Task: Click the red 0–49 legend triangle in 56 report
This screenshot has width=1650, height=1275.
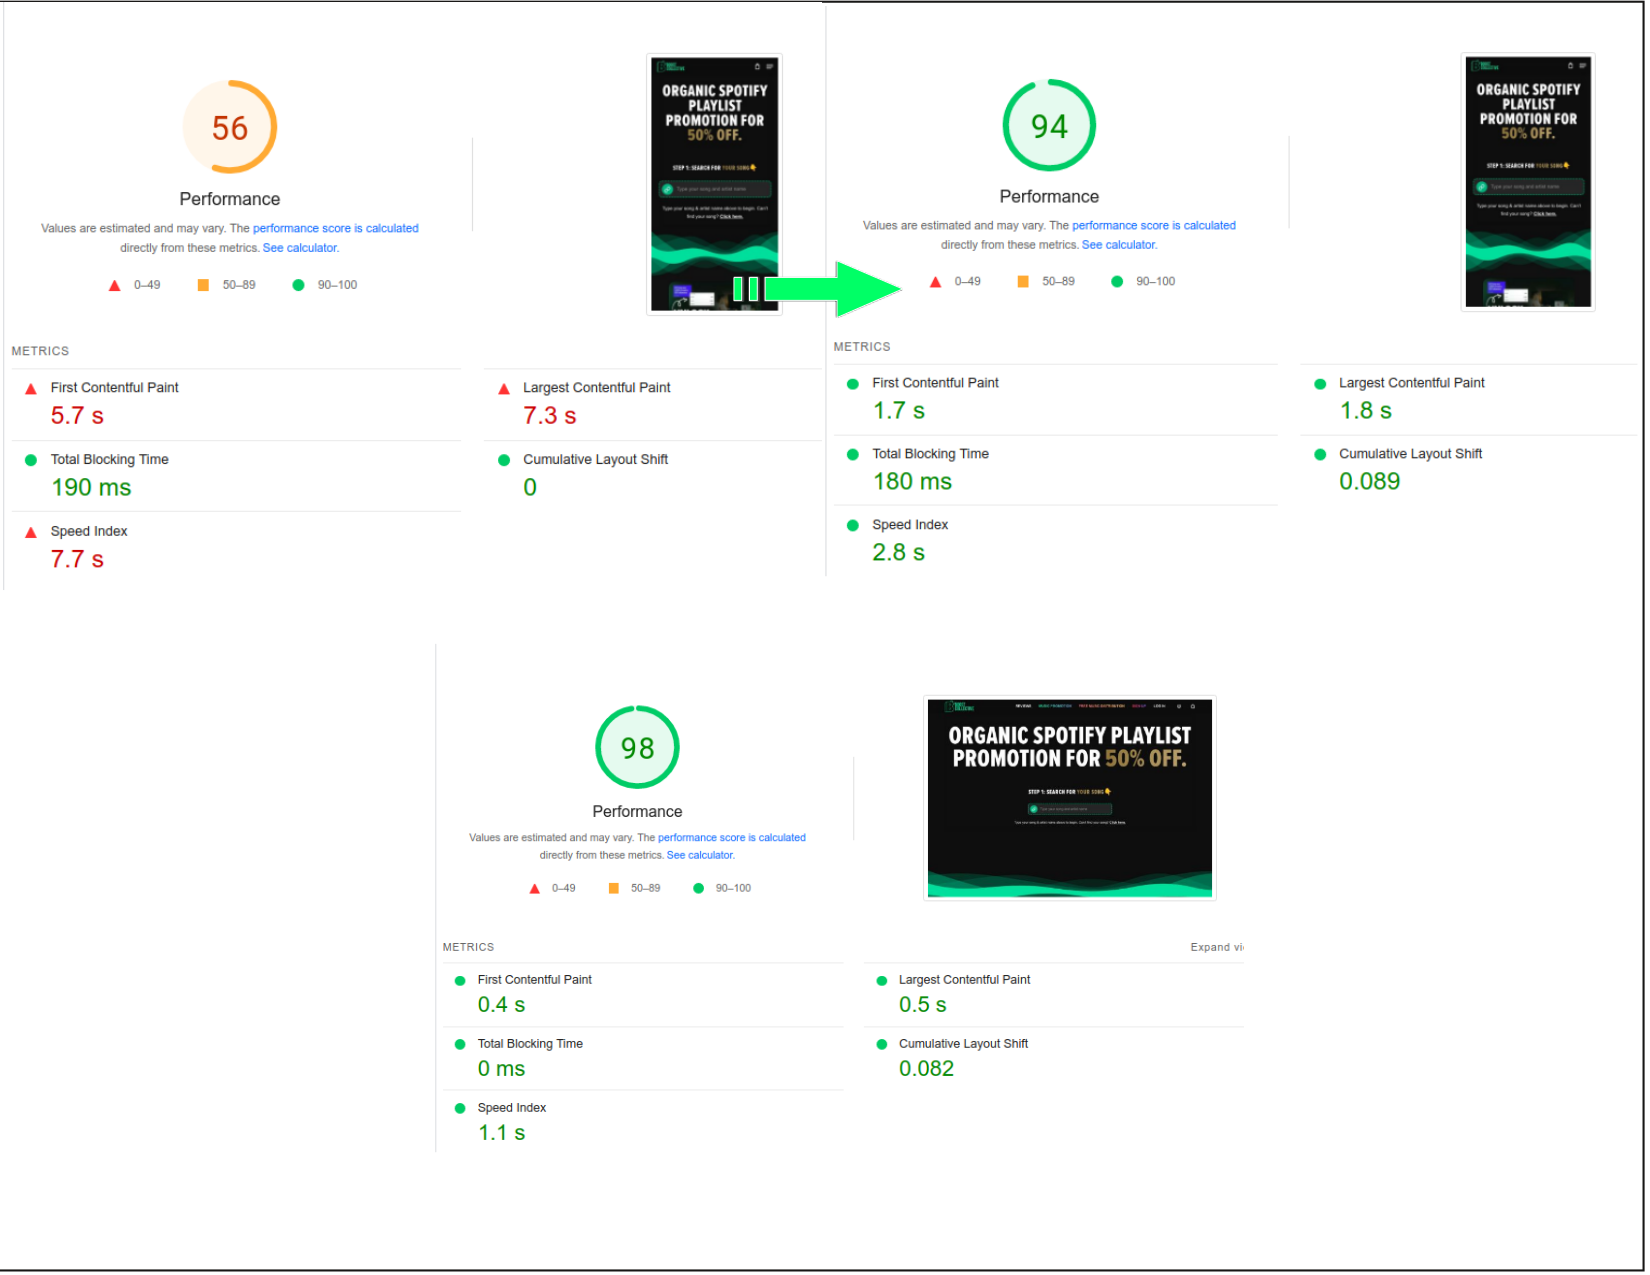Action: pyautogui.click(x=115, y=285)
